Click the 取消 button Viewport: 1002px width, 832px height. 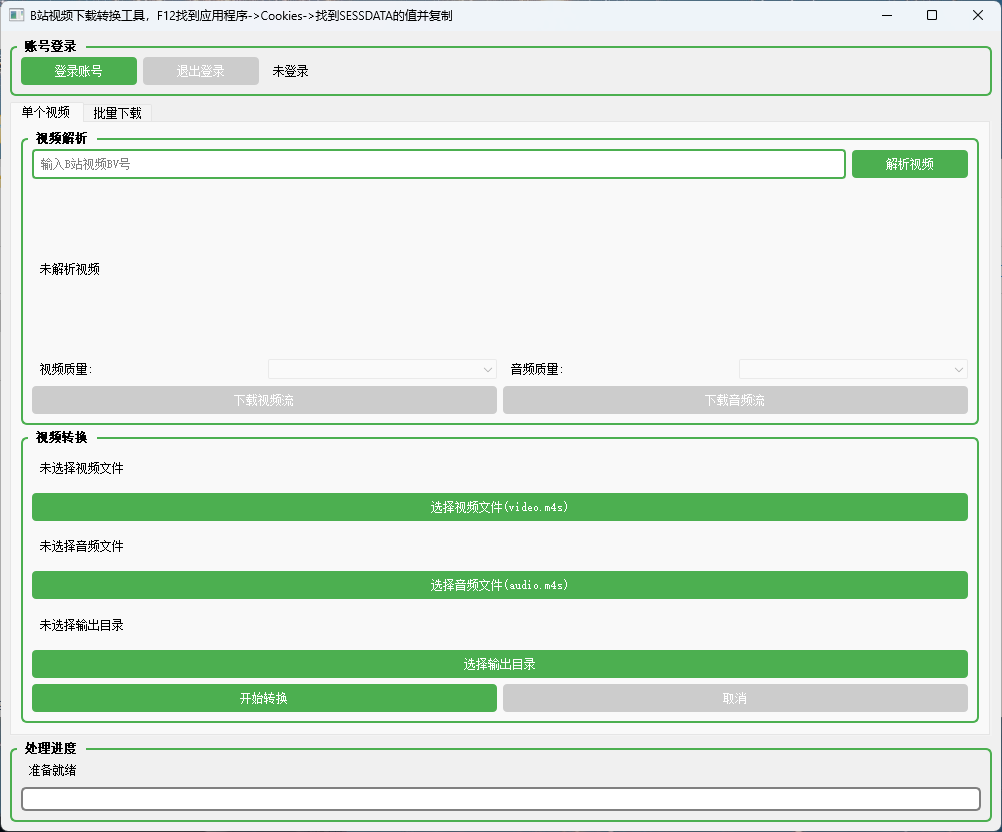734,698
